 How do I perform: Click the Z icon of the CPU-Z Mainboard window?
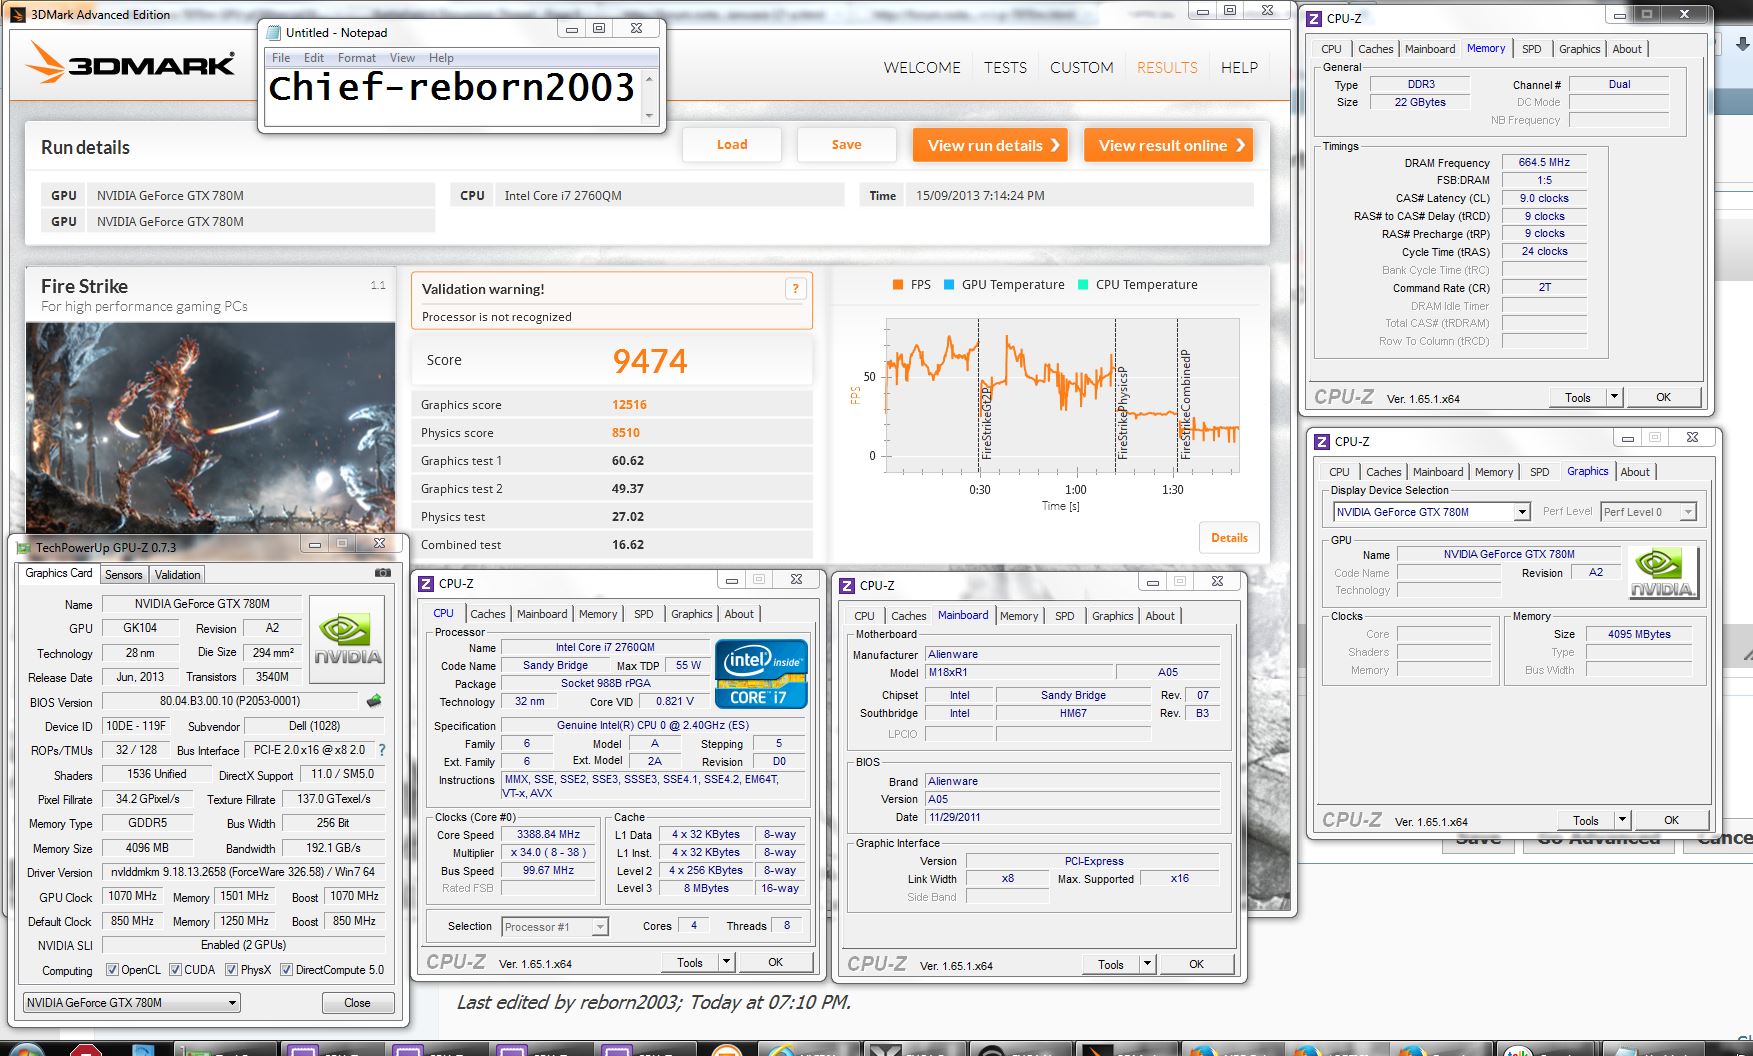(x=847, y=585)
